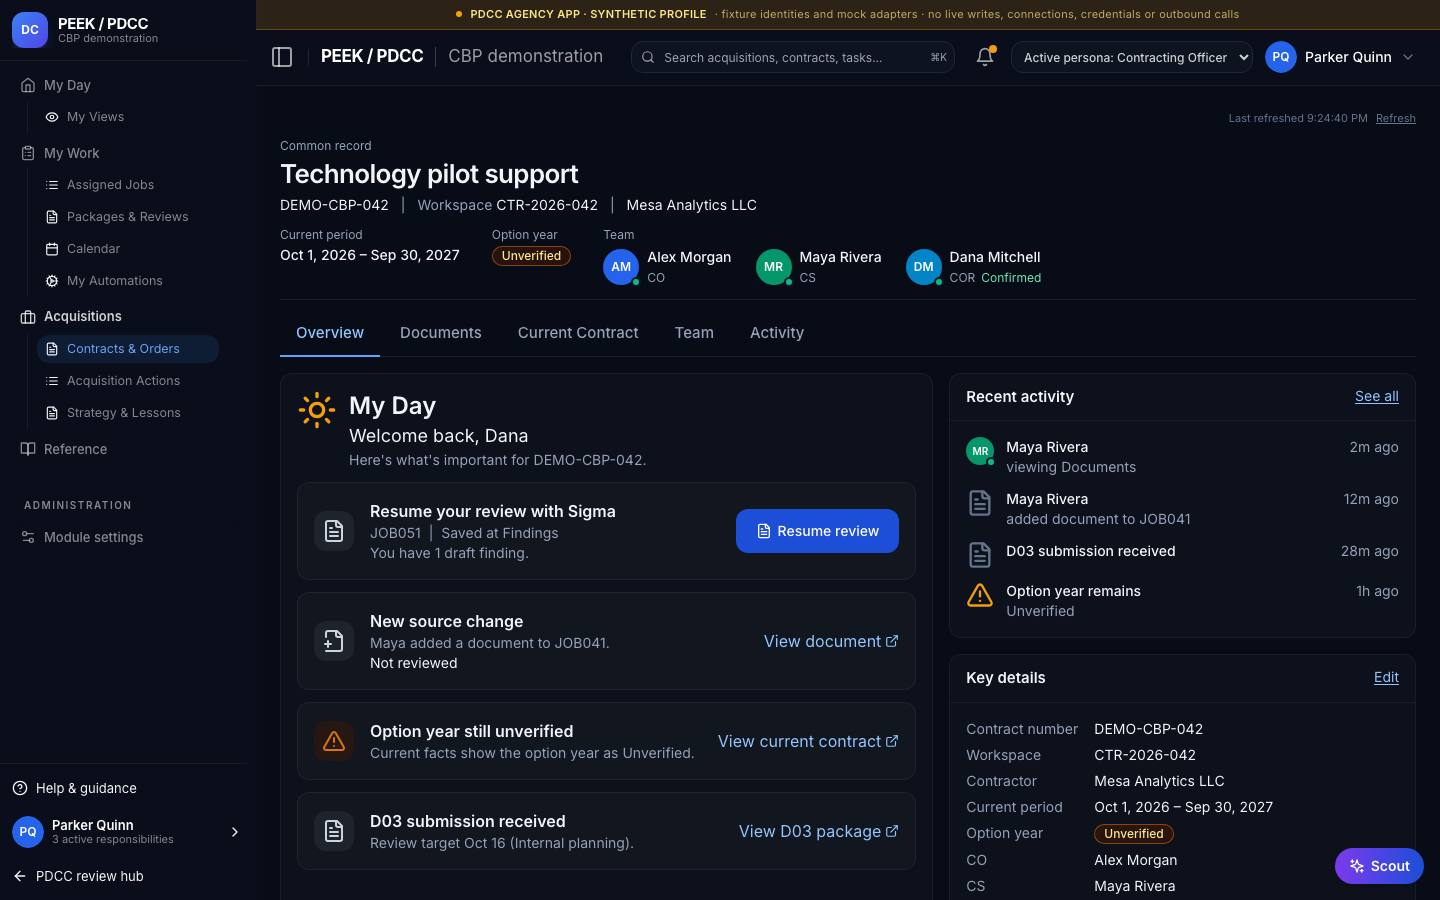Click the back arrow to PDCC review hub

(20, 876)
